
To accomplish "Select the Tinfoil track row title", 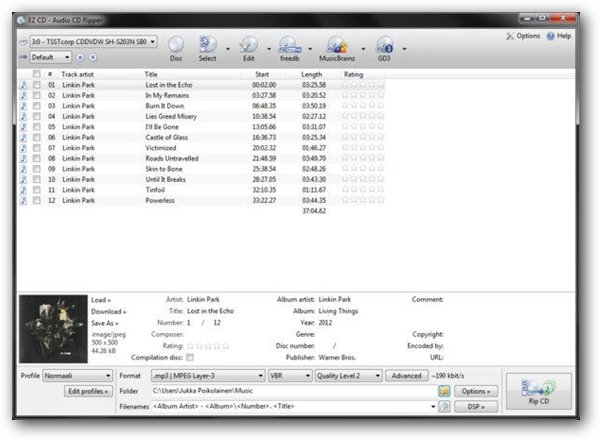I will tap(155, 190).
